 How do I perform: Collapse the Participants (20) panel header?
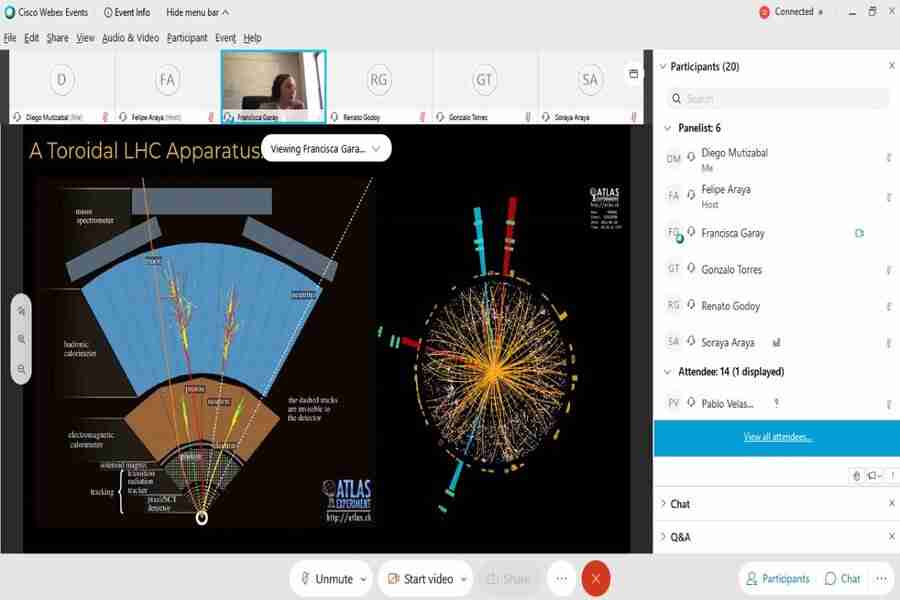click(663, 67)
